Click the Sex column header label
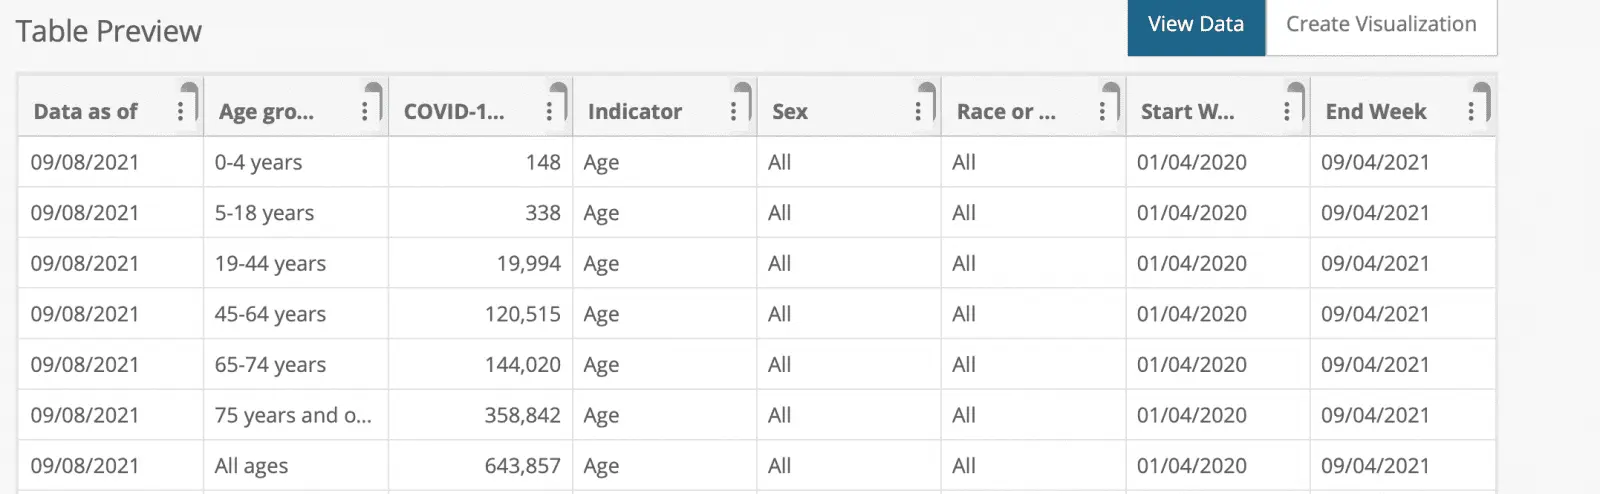The width and height of the screenshot is (1600, 494). [x=790, y=112]
